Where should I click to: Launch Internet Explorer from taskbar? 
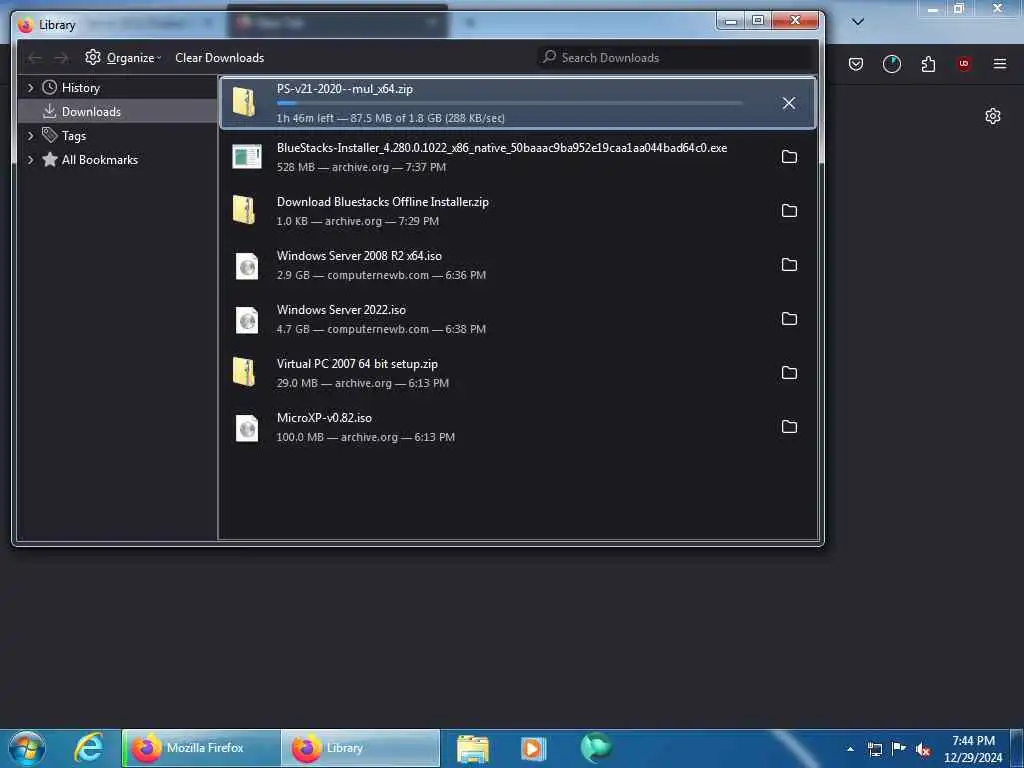pos(88,748)
